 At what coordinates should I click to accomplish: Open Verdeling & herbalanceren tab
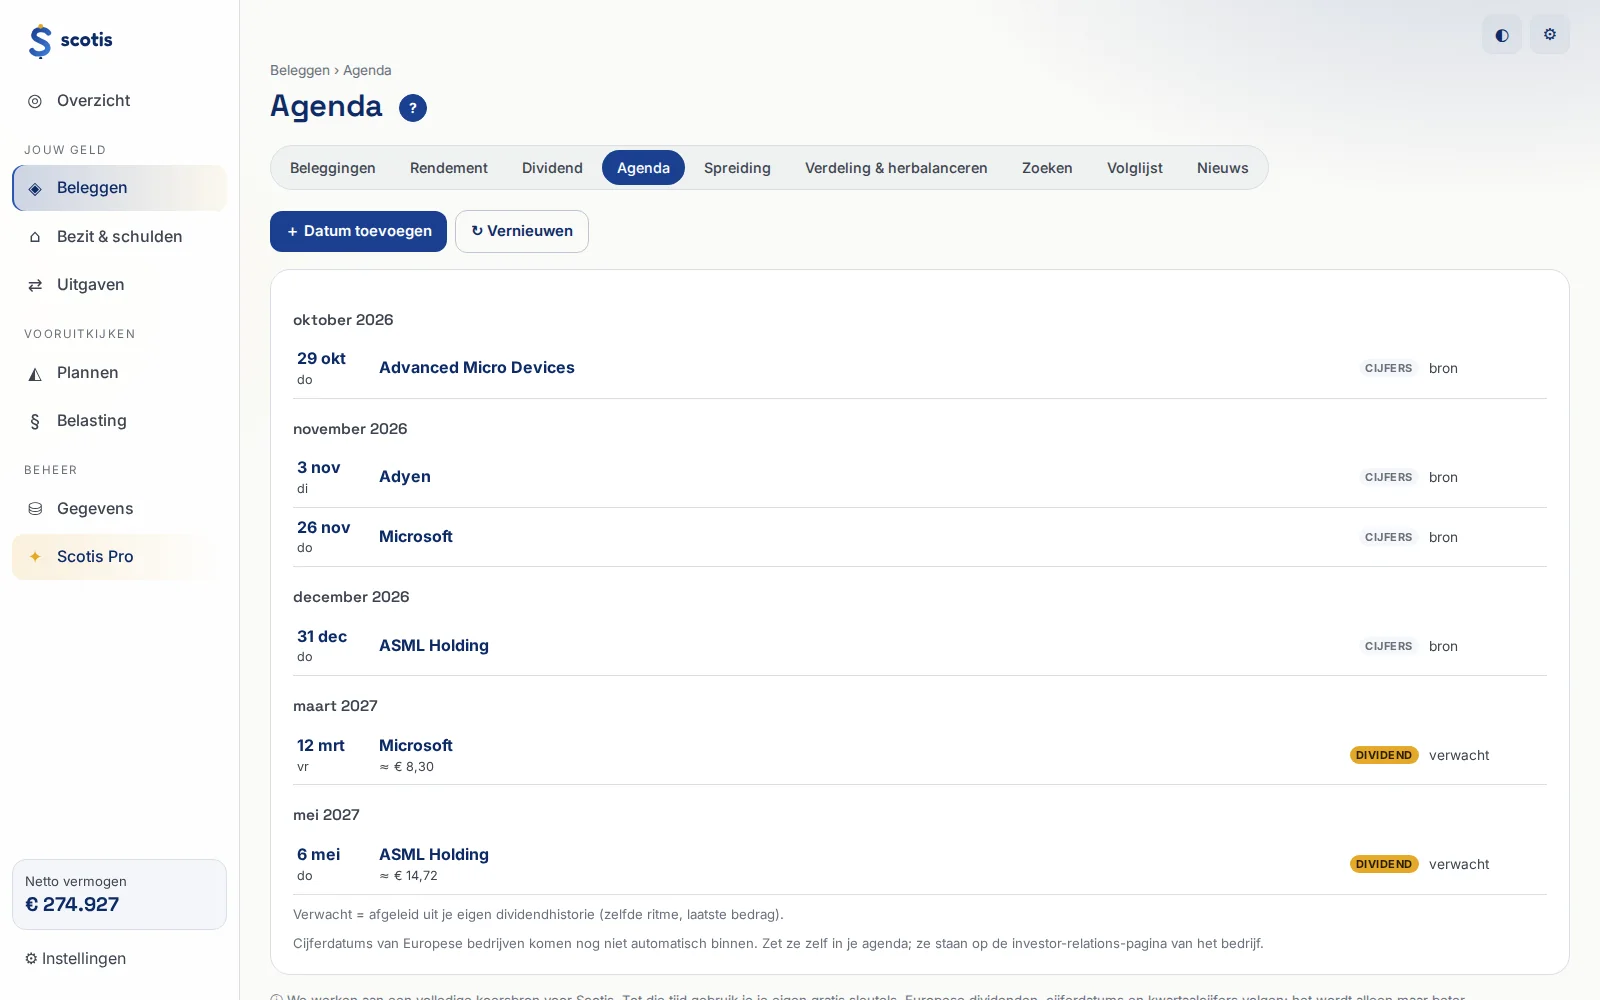(896, 168)
